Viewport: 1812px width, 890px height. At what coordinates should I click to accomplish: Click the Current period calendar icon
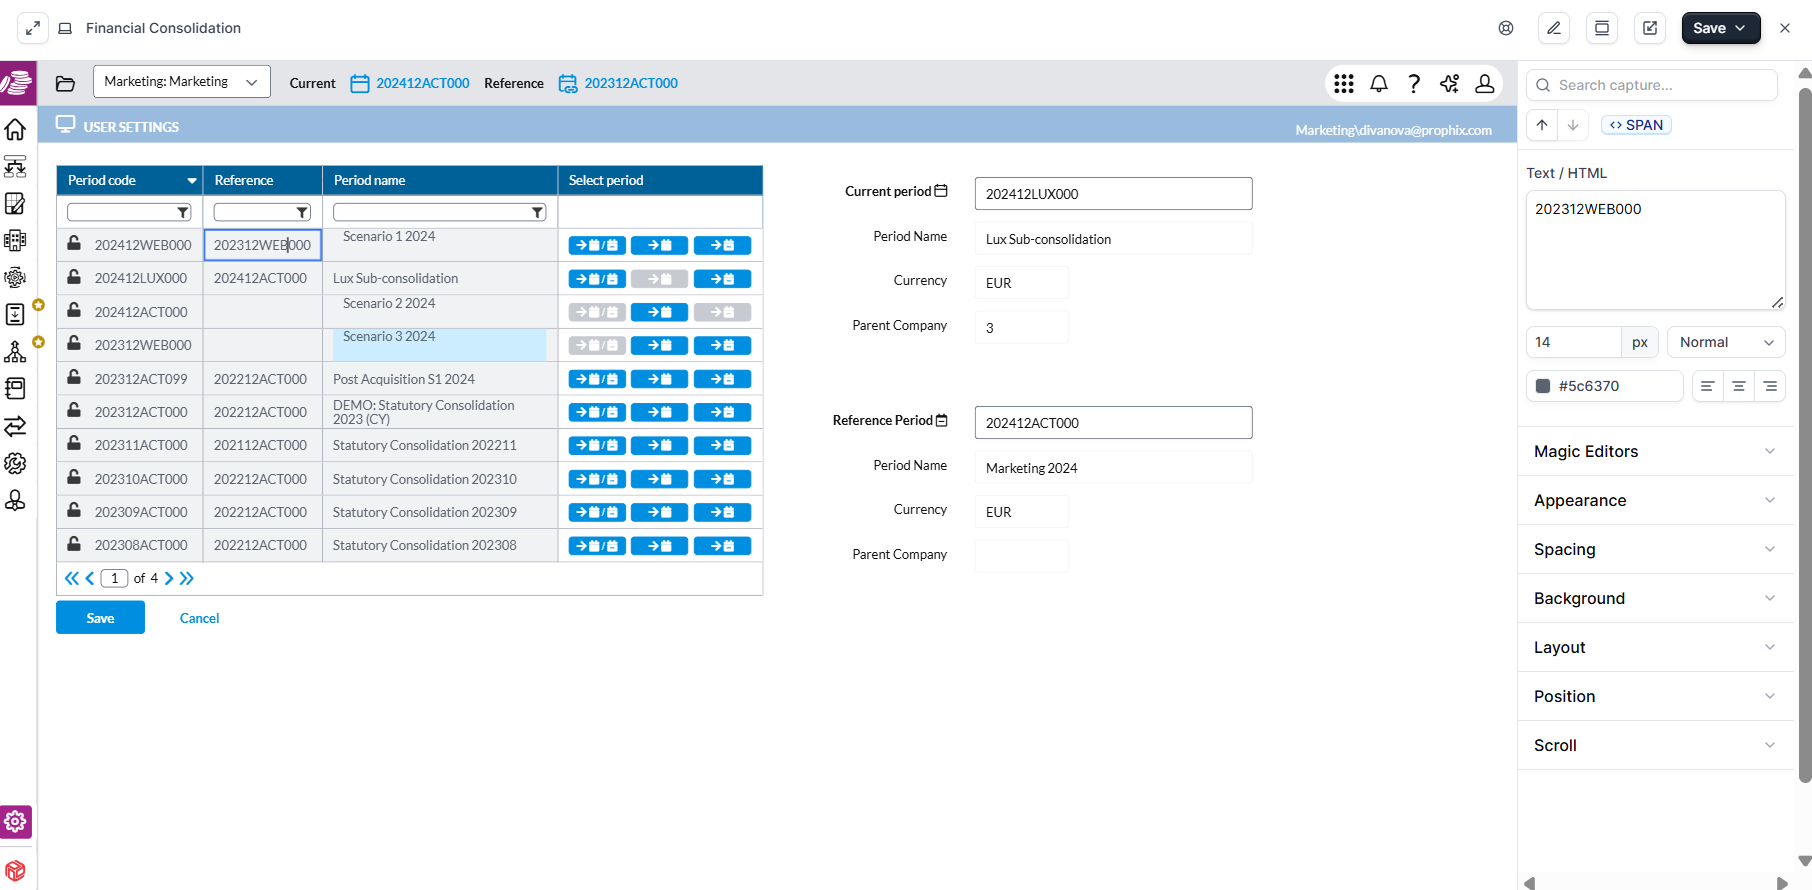tap(941, 191)
